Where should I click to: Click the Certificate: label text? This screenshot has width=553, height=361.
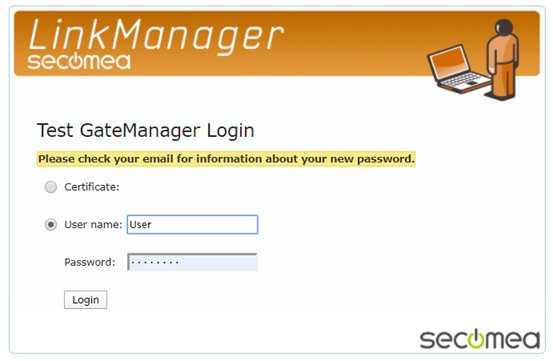[92, 187]
